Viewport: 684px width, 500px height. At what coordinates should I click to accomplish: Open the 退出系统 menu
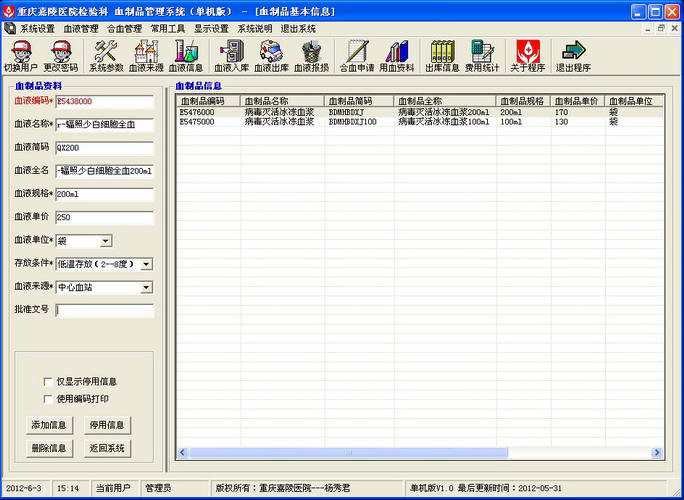(x=298, y=29)
